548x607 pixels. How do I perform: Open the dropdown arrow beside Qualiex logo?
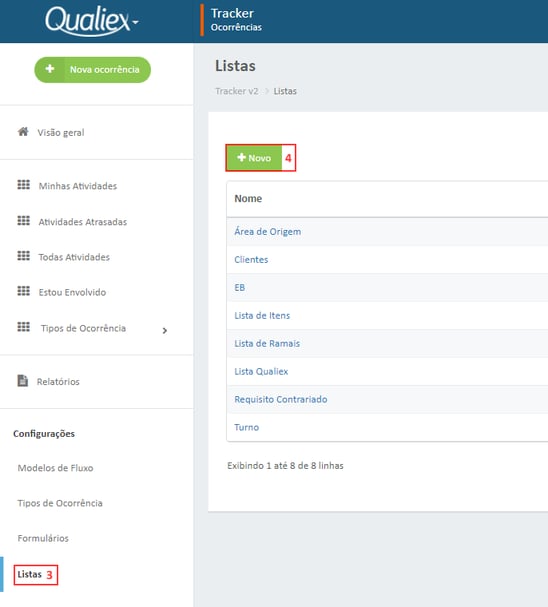click(135, 22)
